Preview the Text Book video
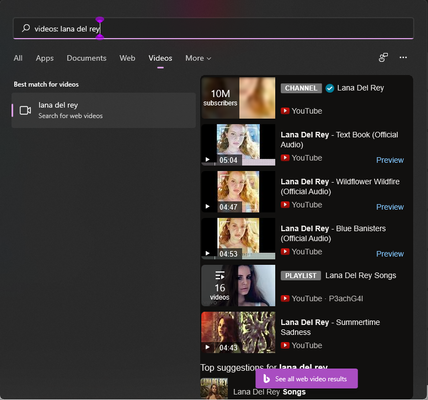Image resolution: width=428 pixels, height=400 pixels. point(390,160)
